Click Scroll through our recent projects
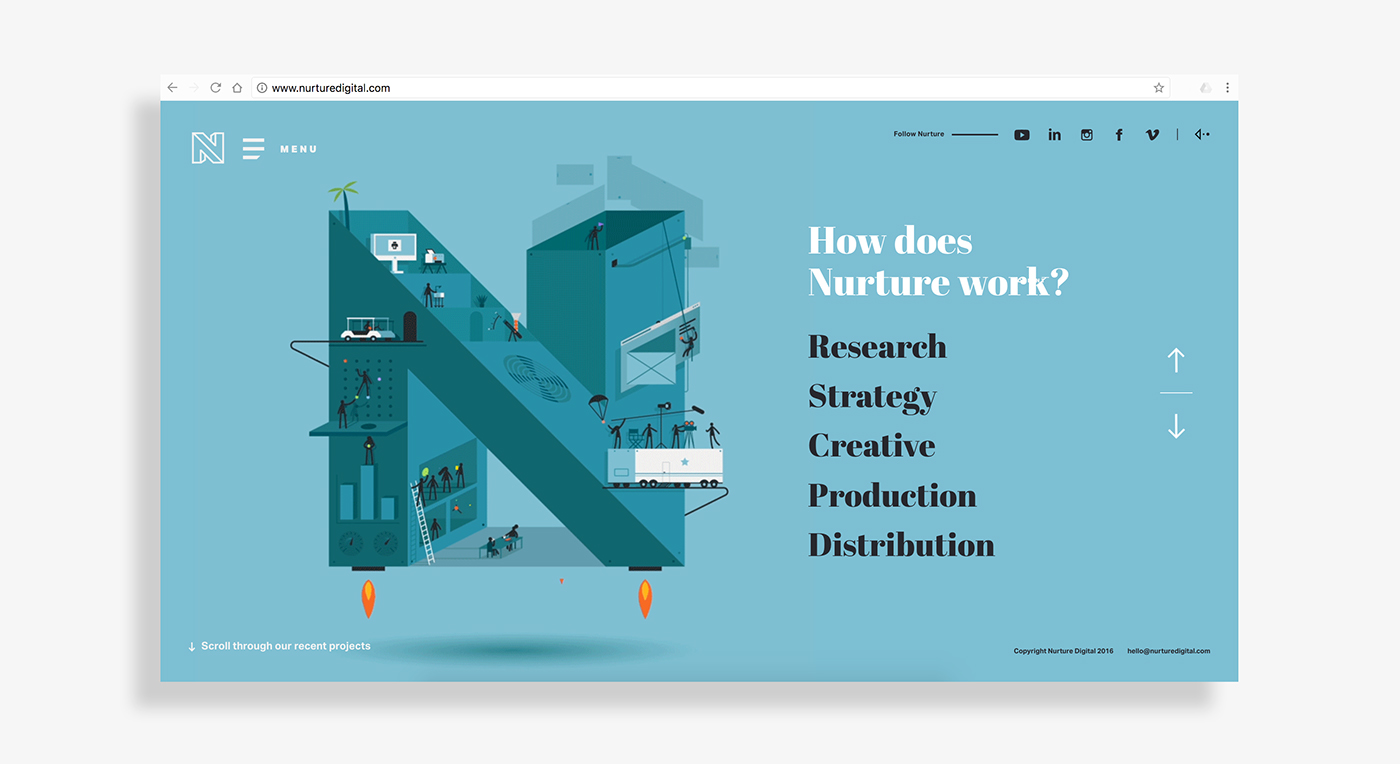The height and width of the screenshot is (764, 1400). [279, 646]
